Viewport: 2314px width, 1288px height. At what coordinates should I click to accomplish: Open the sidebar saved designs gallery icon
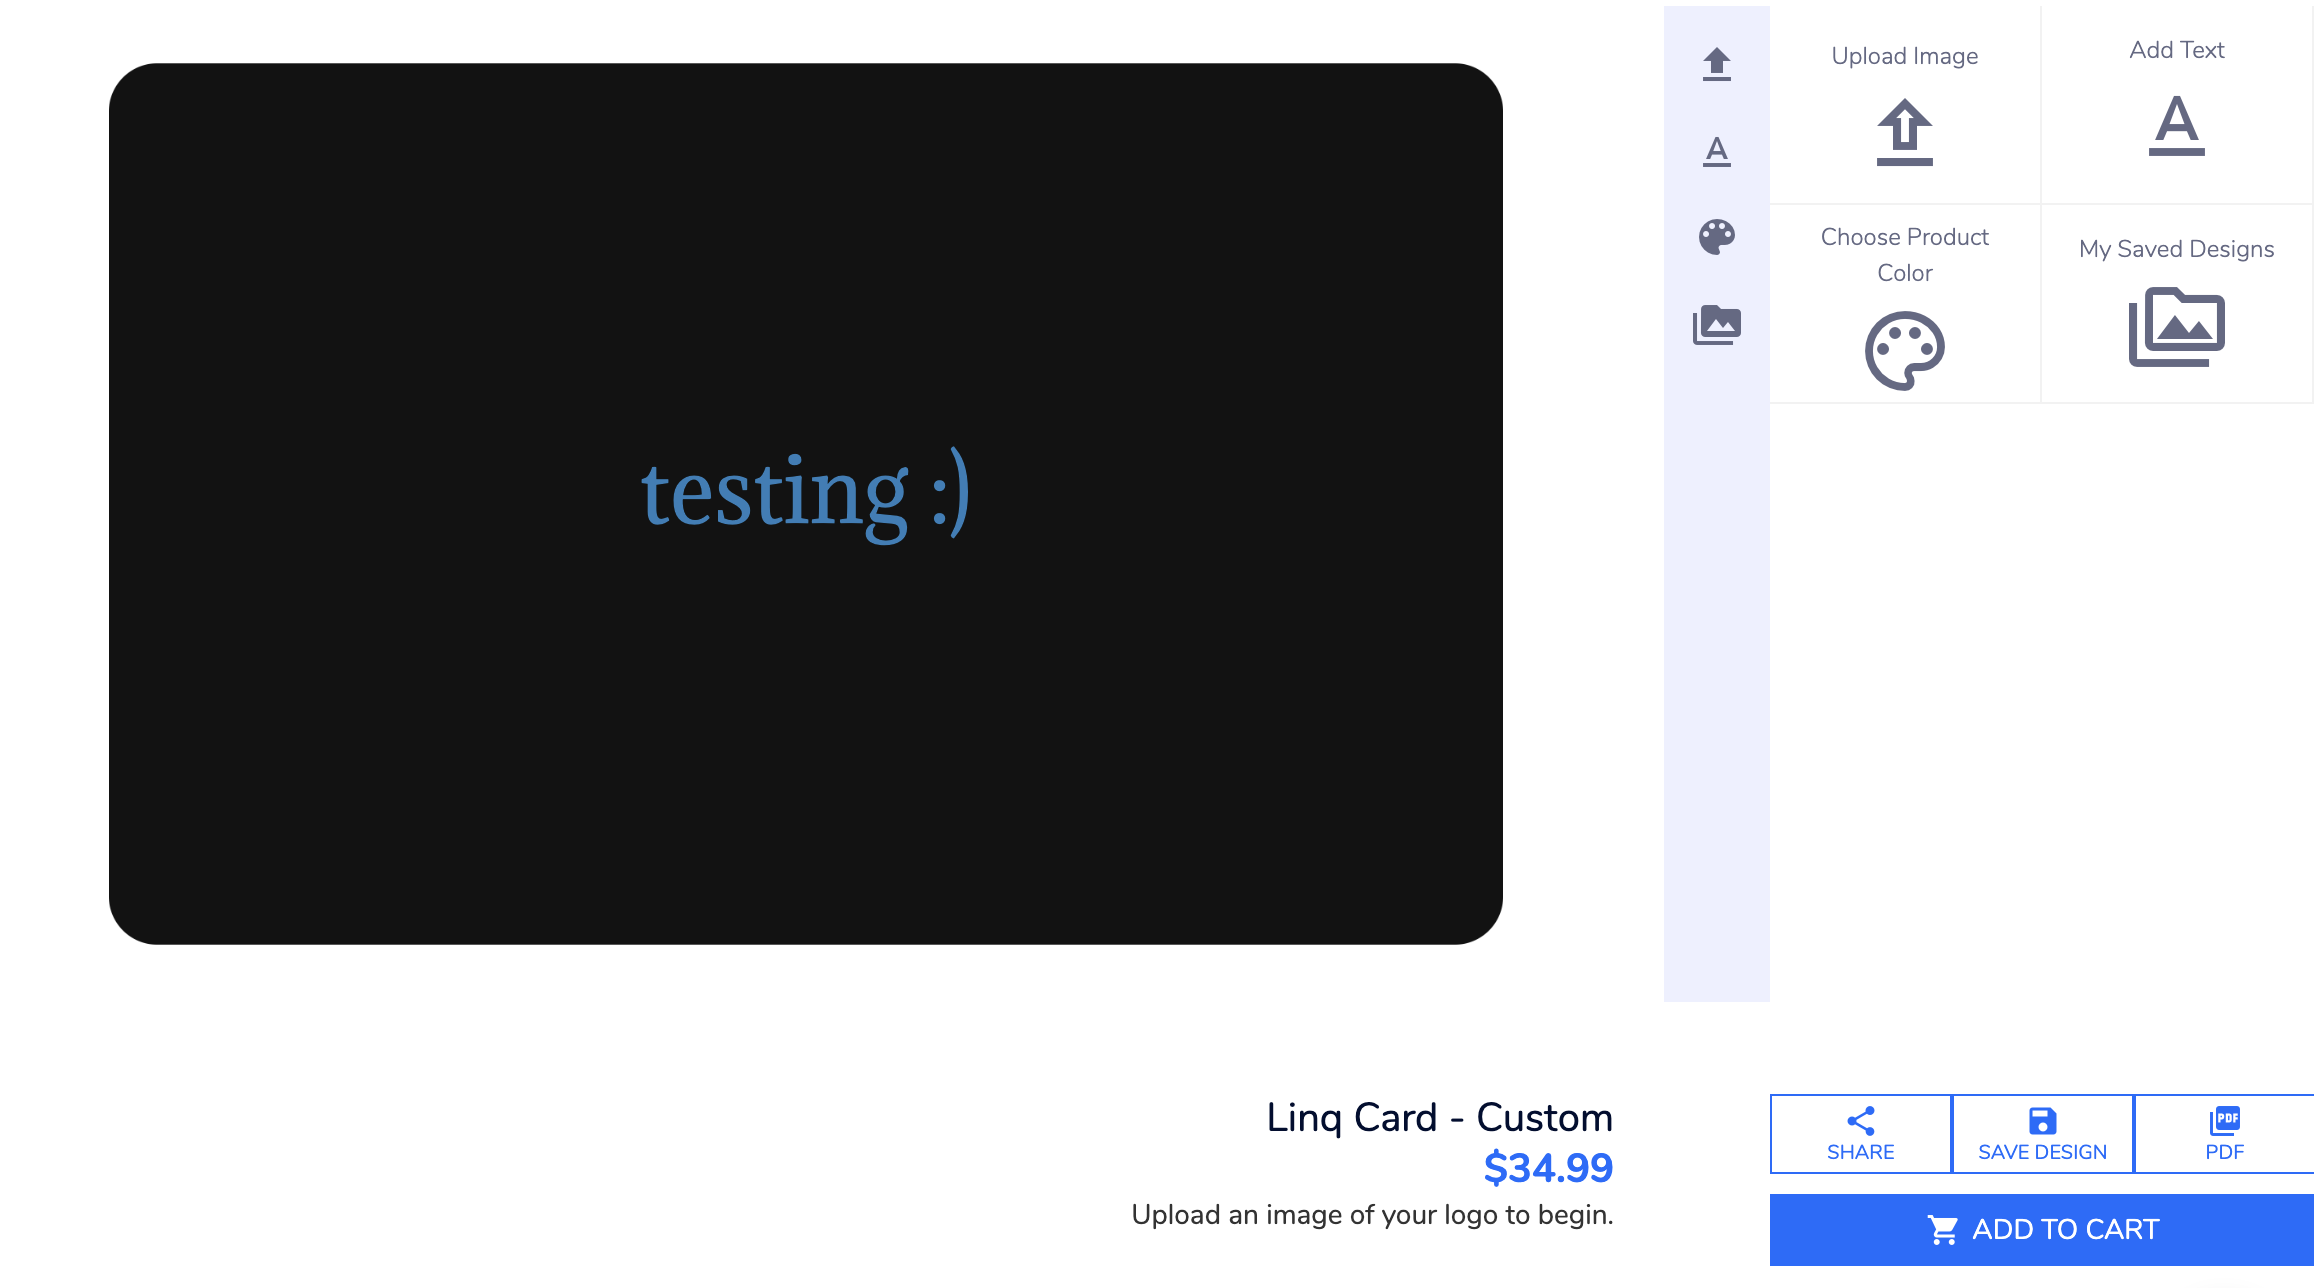[x=1716, y=325]
